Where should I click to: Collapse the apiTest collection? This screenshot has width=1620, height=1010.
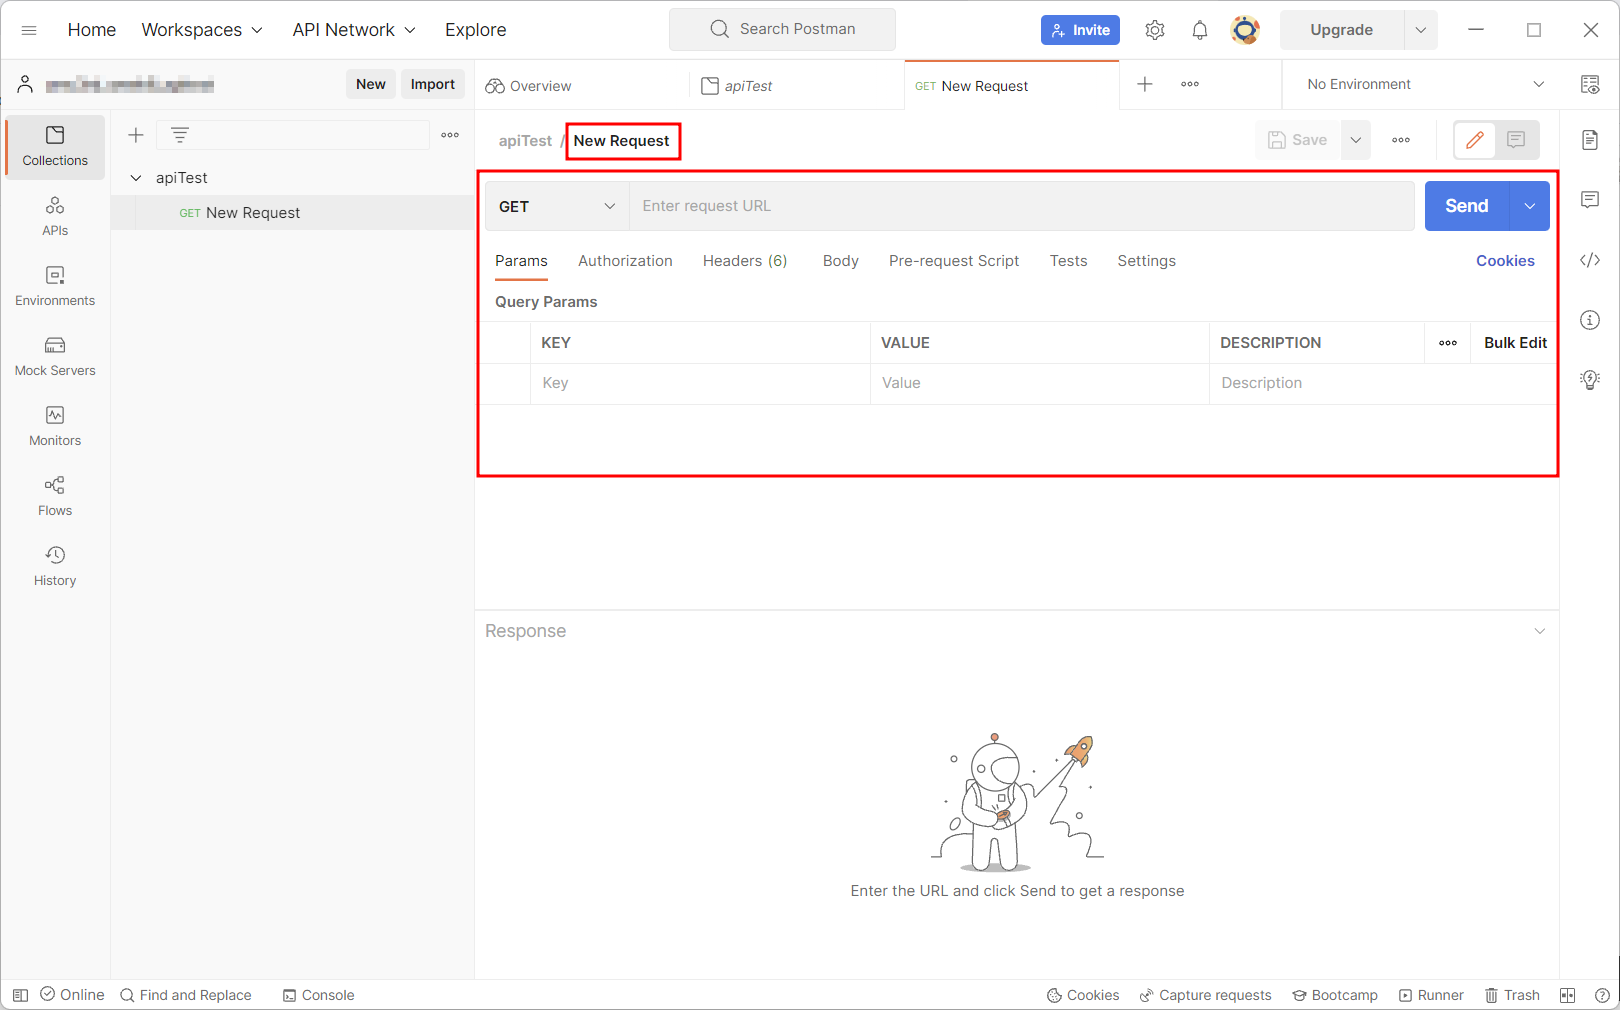point(136,178)
